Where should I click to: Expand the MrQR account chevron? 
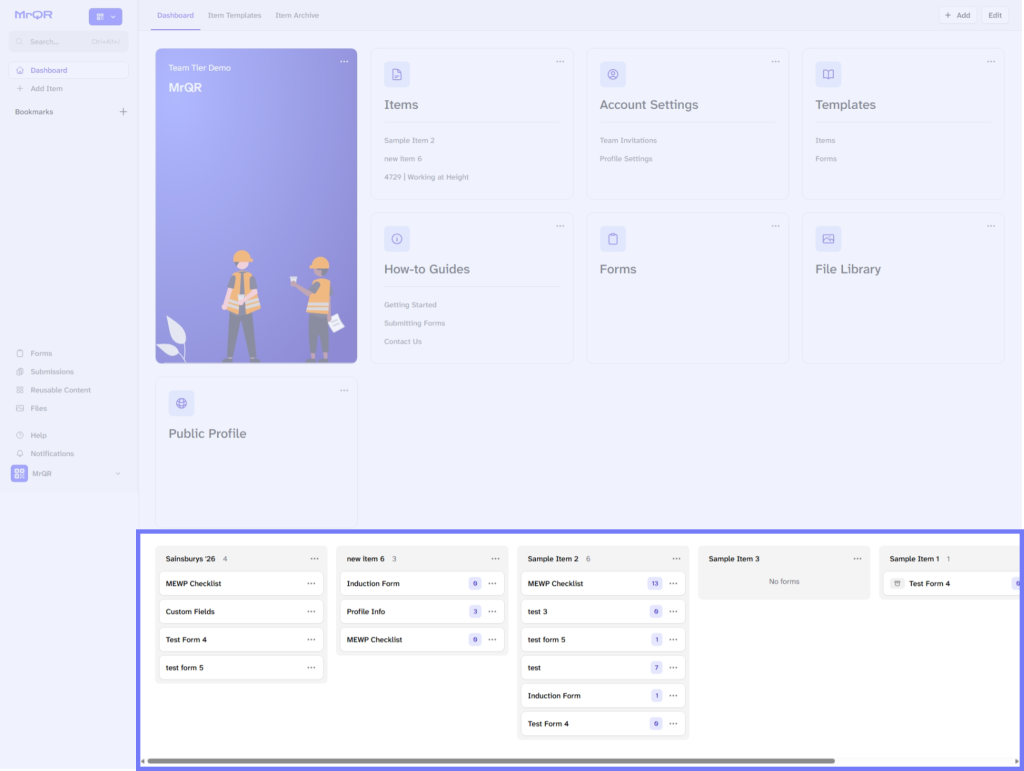point(118,473)
